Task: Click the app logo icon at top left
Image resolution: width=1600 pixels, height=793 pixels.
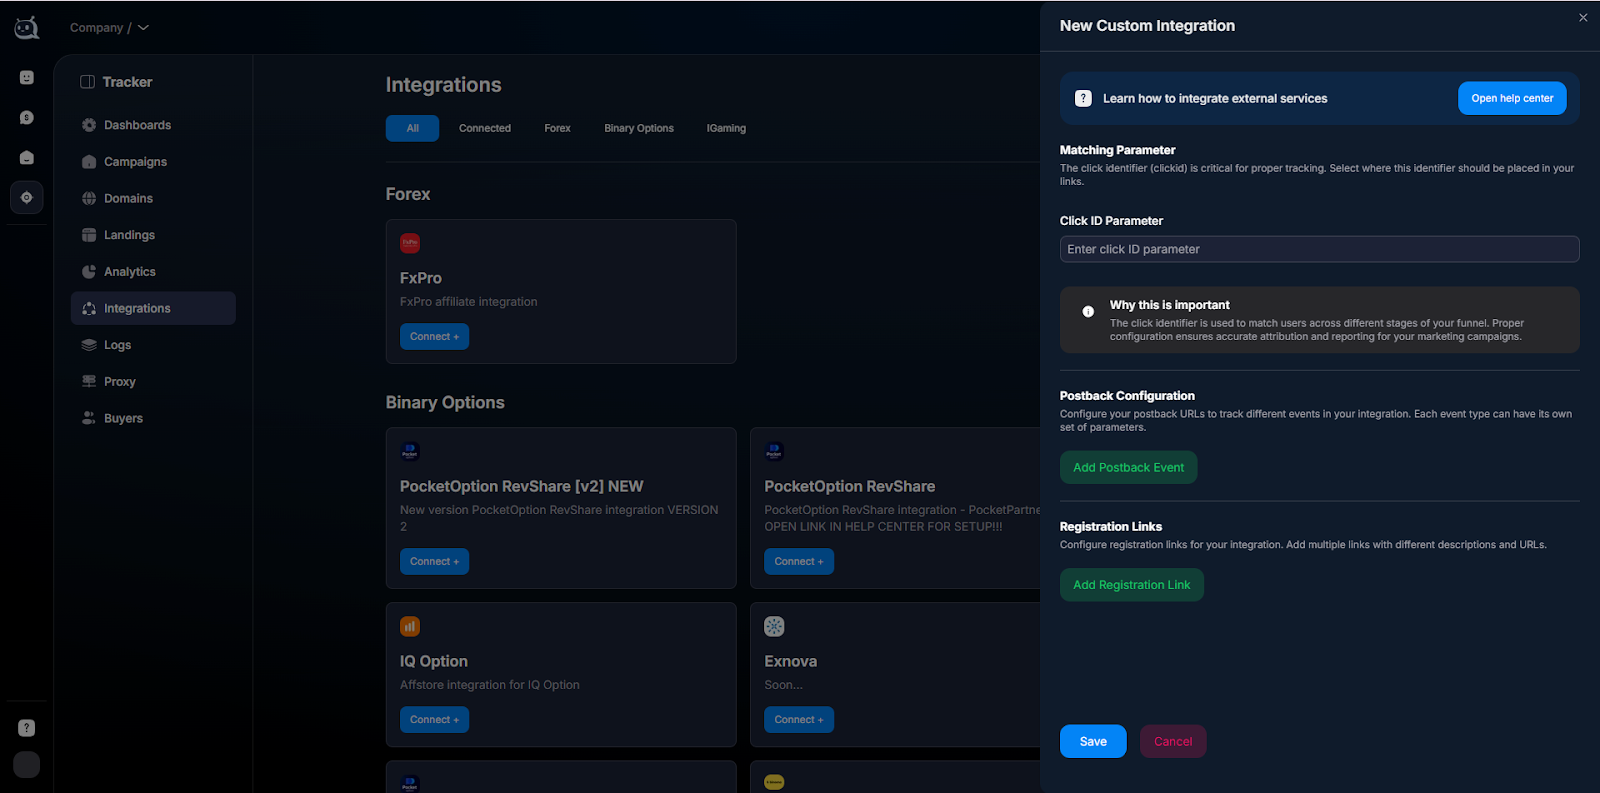Action: [27, 28]
